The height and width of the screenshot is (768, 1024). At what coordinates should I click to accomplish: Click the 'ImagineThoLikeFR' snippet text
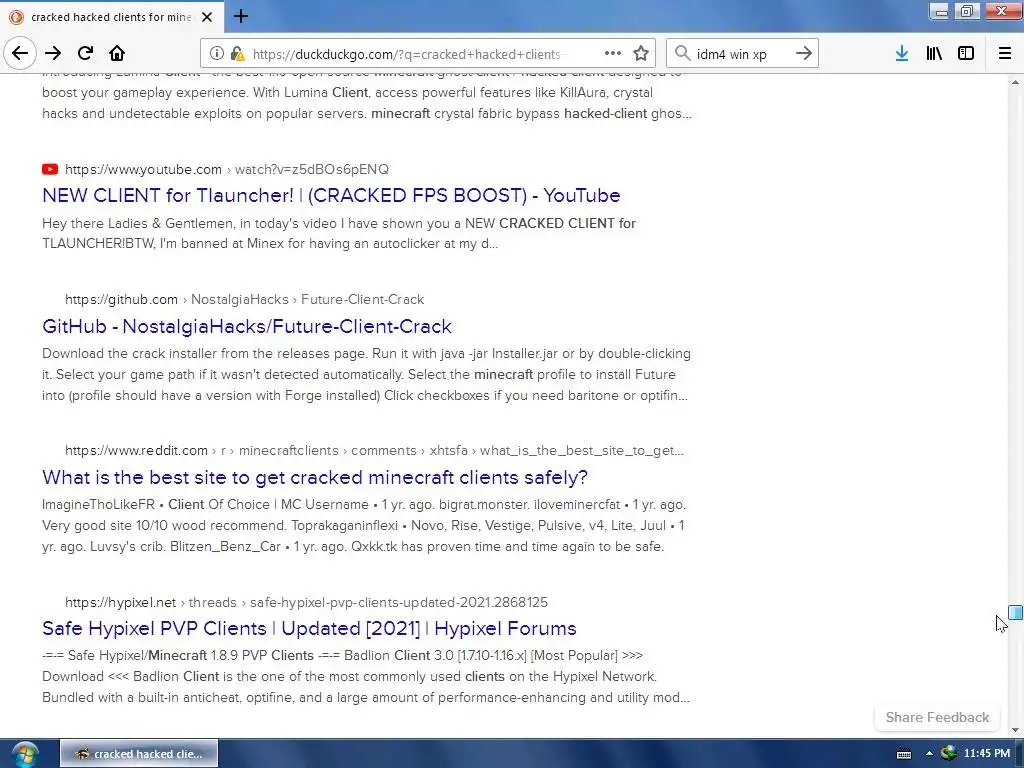pyautogui.click(x=364, y=526)
